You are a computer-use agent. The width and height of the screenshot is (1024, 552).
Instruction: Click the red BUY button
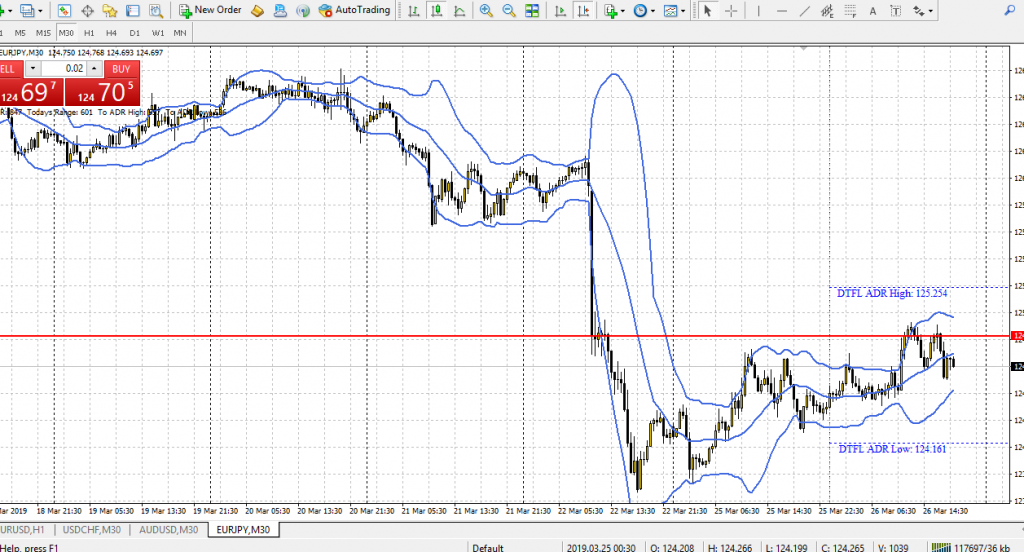pos(121,69)
